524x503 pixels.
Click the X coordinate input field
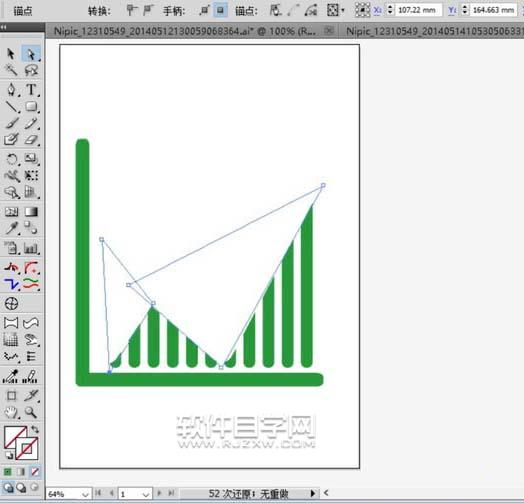tap(417, 10)
